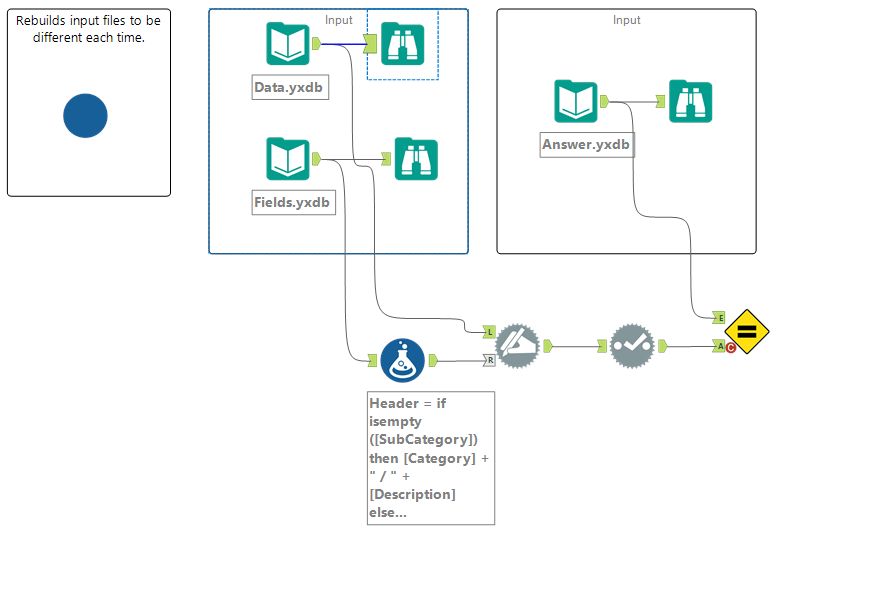Click the Header formula annotation box

431,458
